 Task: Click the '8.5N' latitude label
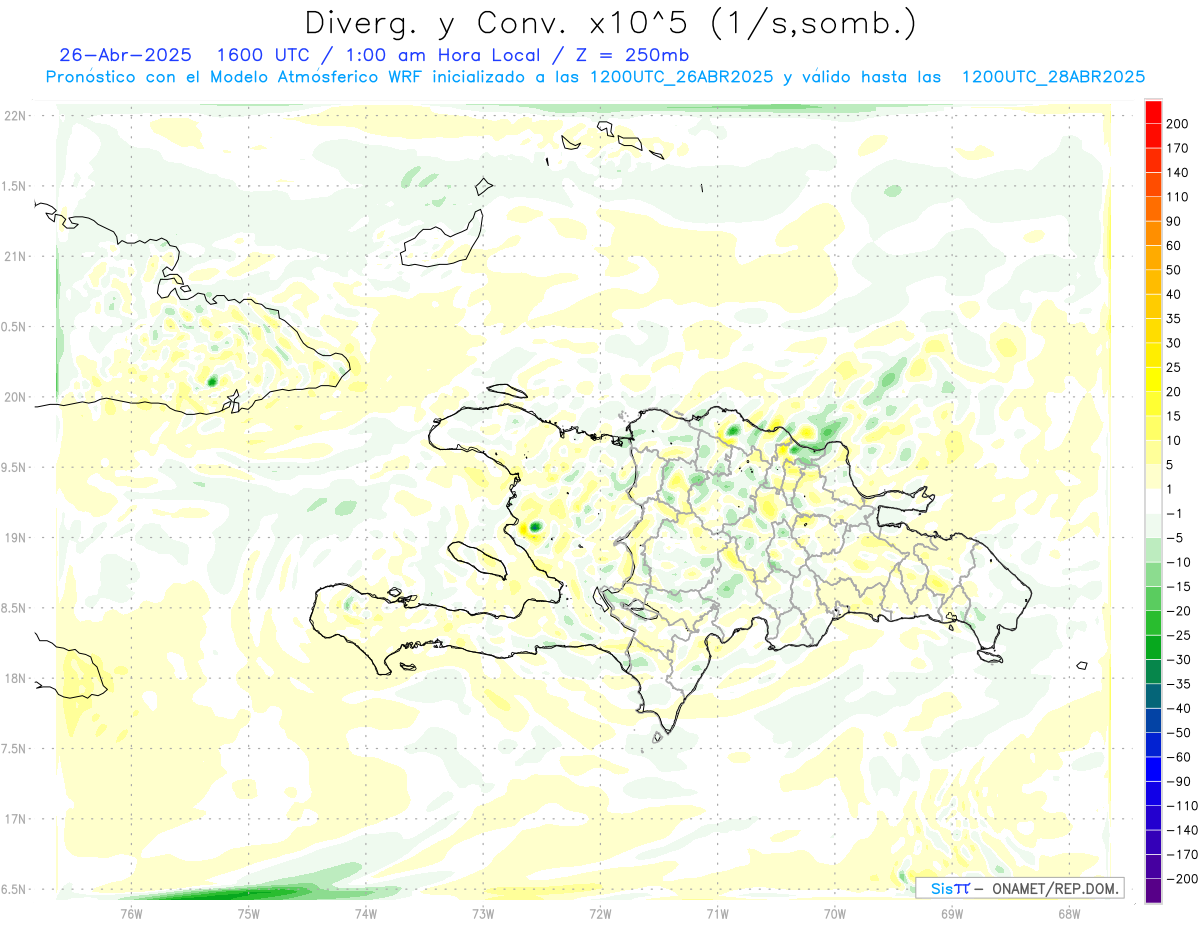tap(15, 608)
